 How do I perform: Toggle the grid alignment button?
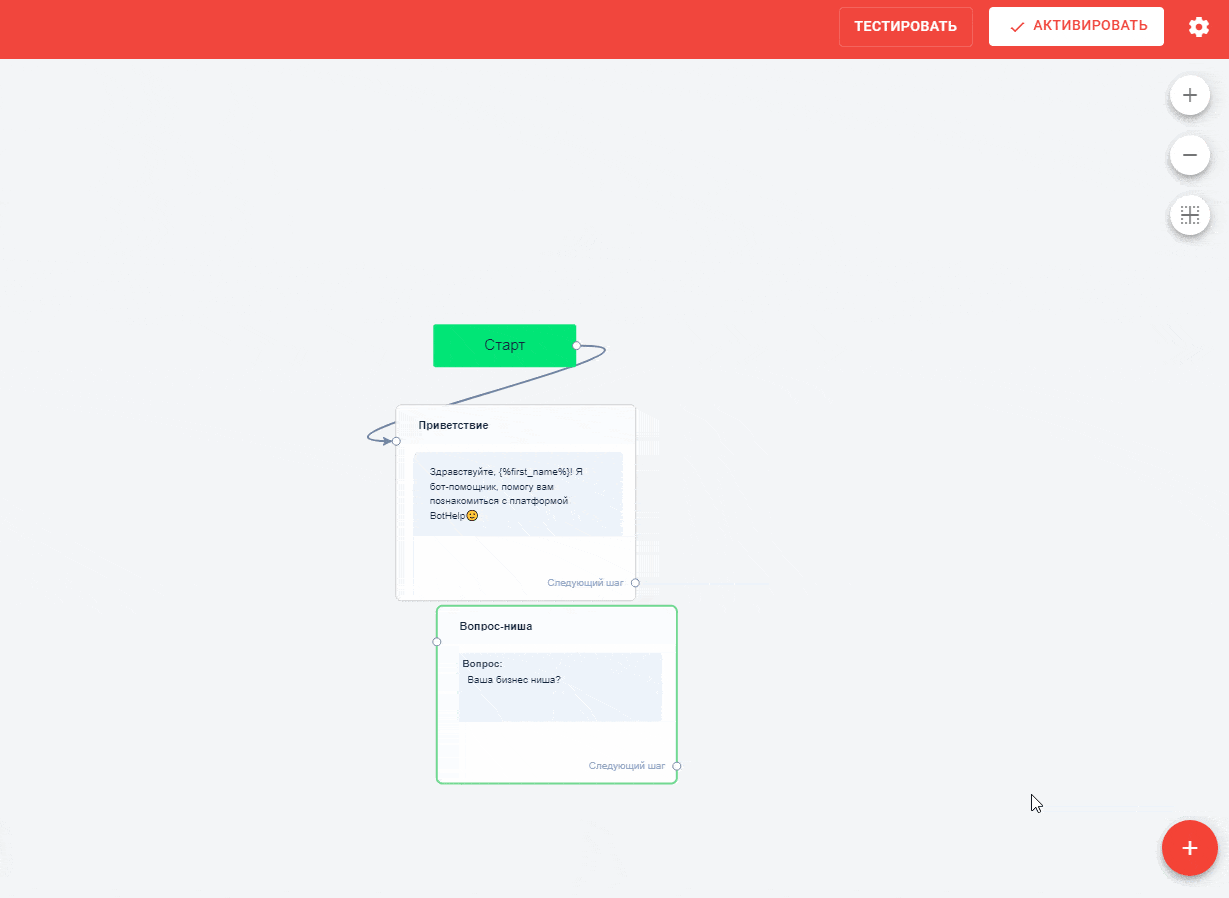click(x=1190, y=215)
